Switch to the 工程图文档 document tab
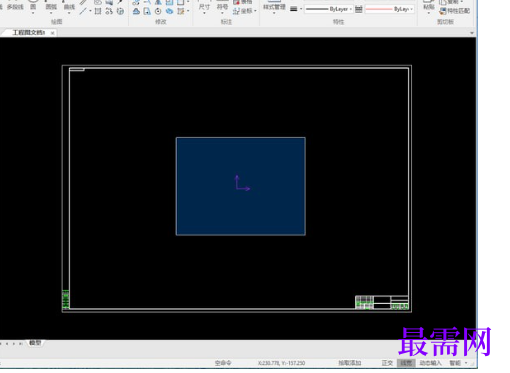 click(29, 33)
